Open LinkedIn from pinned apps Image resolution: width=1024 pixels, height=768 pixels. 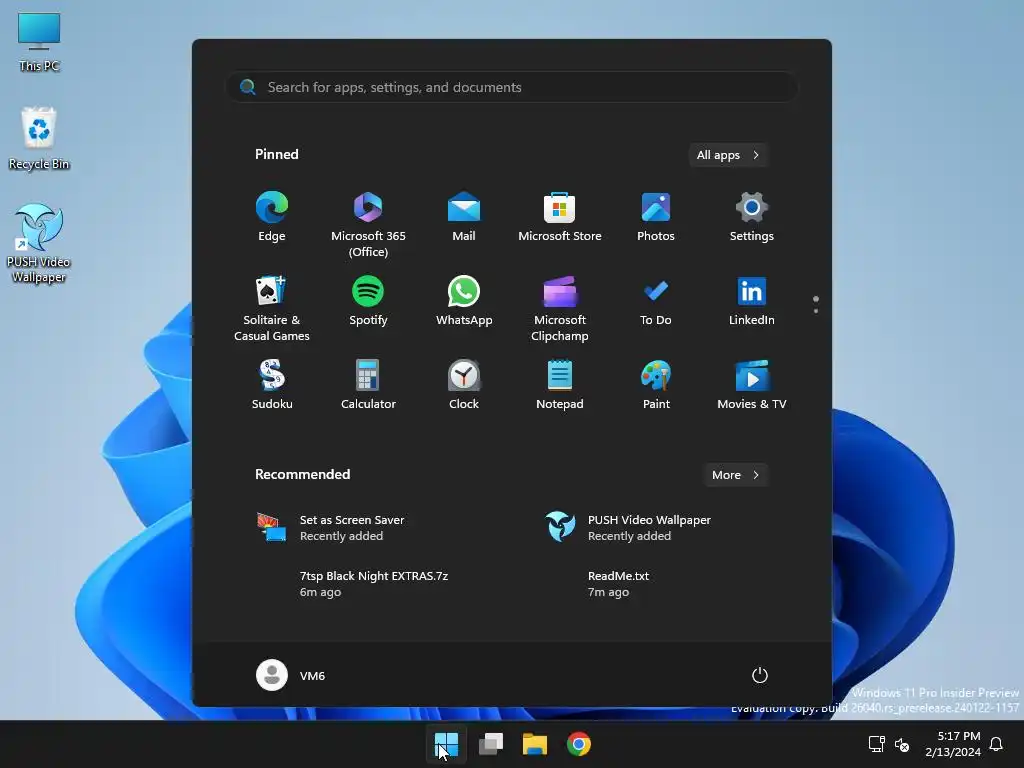(x=752, y=302)
